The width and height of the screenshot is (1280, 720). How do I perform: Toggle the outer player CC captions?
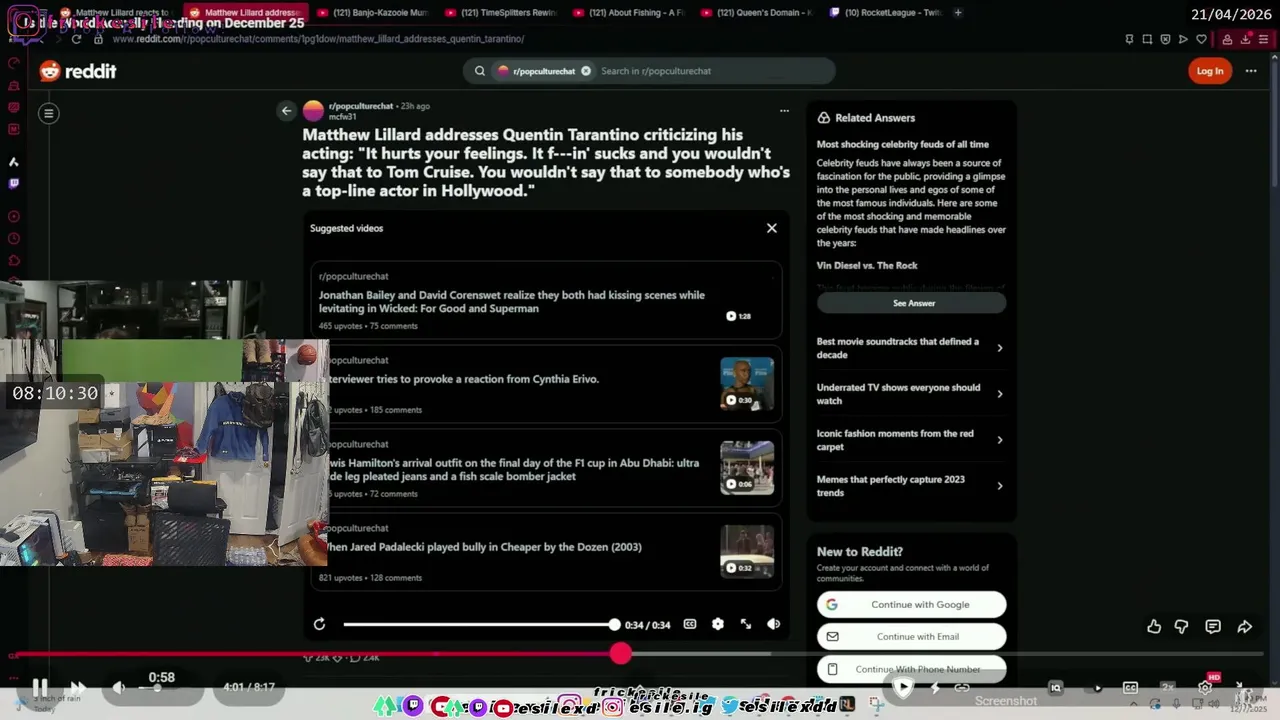(1130, 688)
